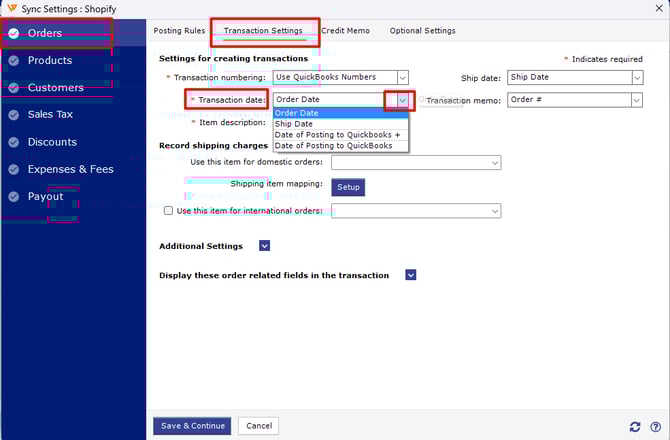Click the refresh sync icon
670x440 pixels.
click(635, 426)
